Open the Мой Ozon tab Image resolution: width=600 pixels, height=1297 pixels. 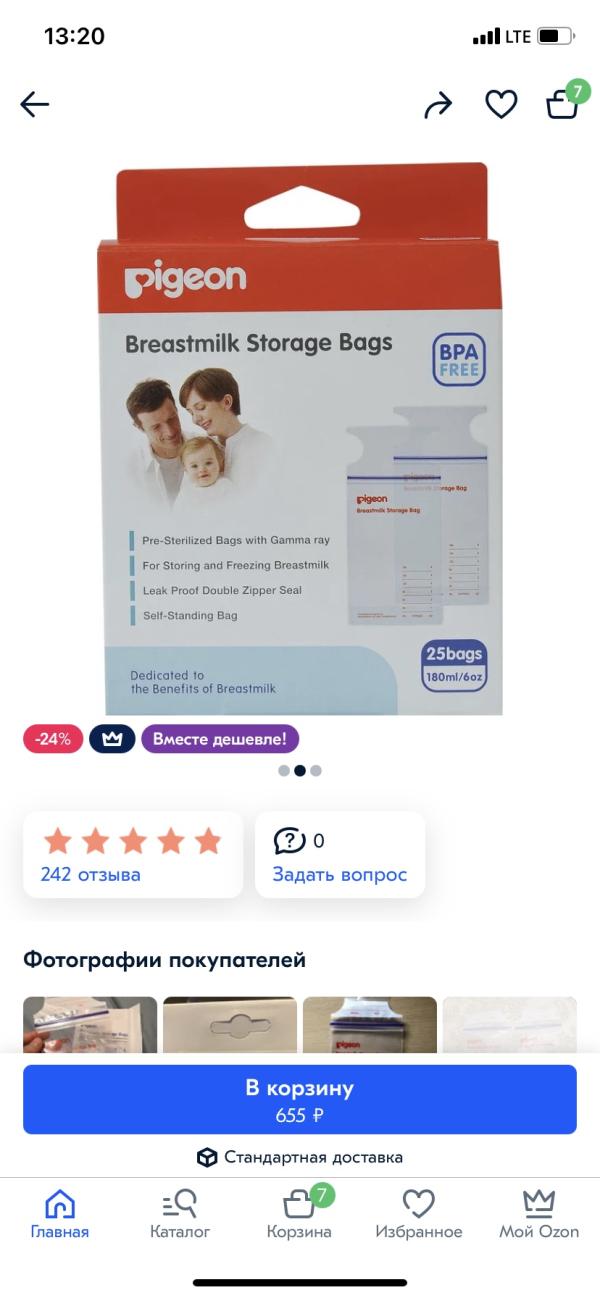[539, 1214]
